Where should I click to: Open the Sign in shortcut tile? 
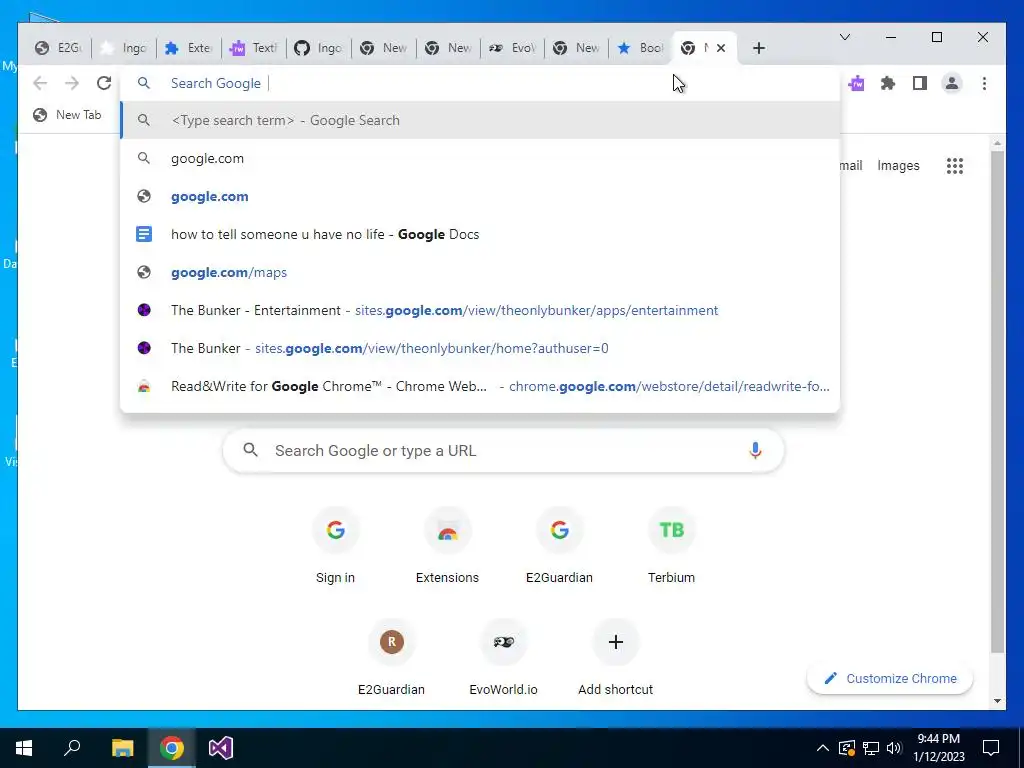point(335,545)
